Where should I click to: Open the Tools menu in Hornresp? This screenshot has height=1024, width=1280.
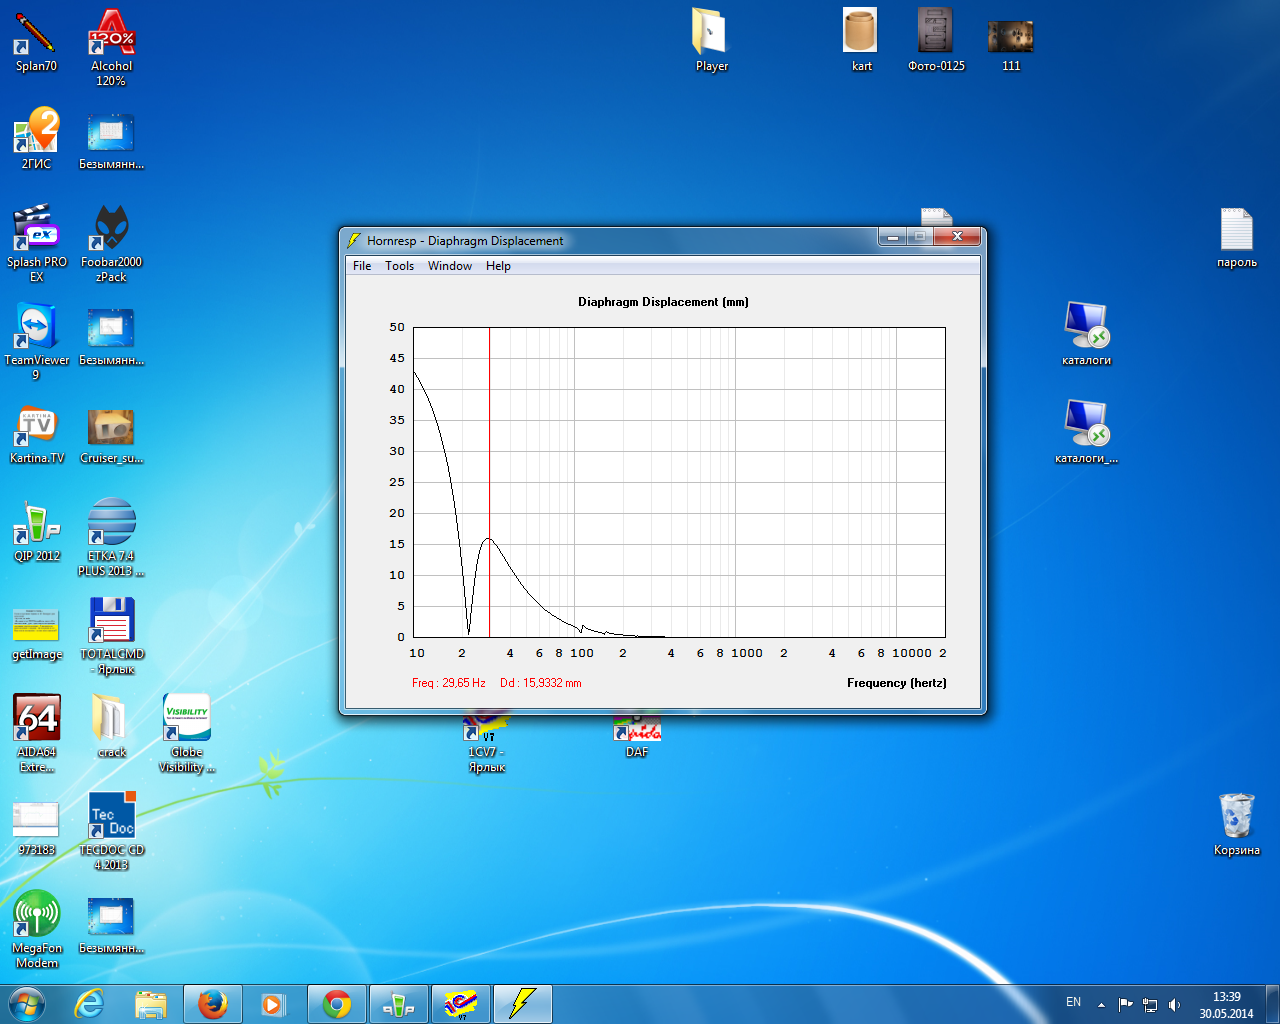(399, 266)
